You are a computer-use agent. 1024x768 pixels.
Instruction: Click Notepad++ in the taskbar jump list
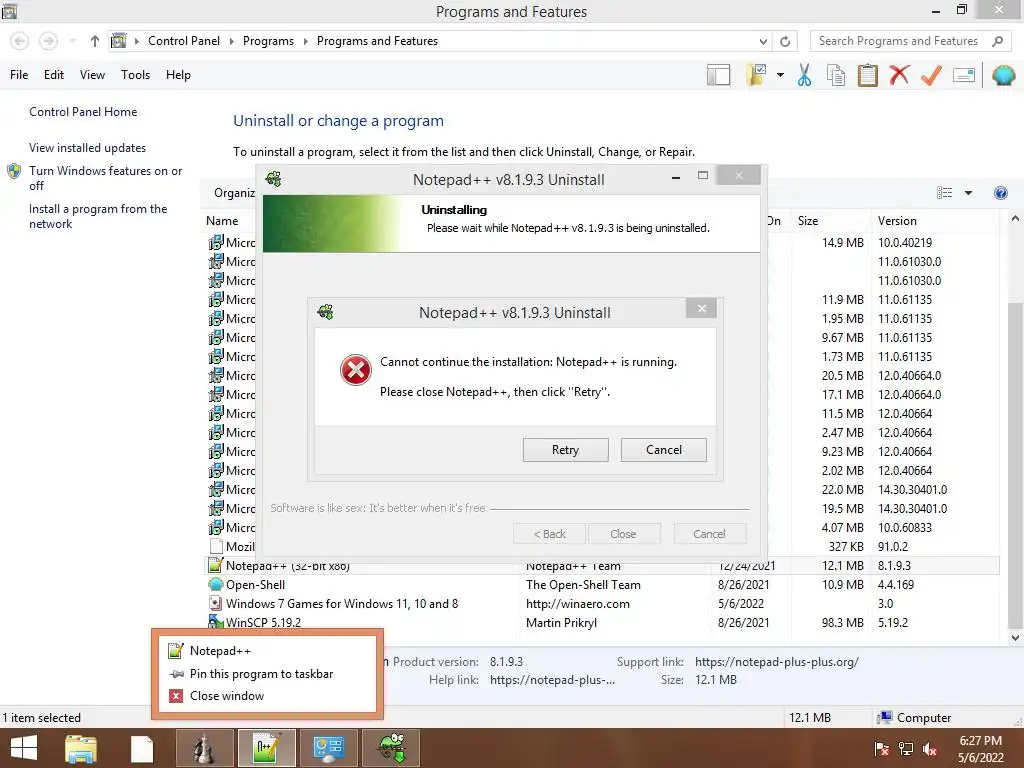266,650
